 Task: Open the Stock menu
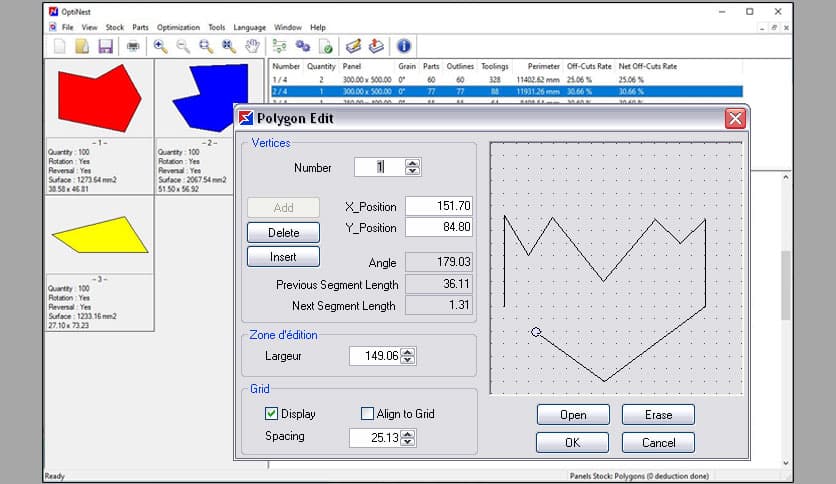(115, 27)
